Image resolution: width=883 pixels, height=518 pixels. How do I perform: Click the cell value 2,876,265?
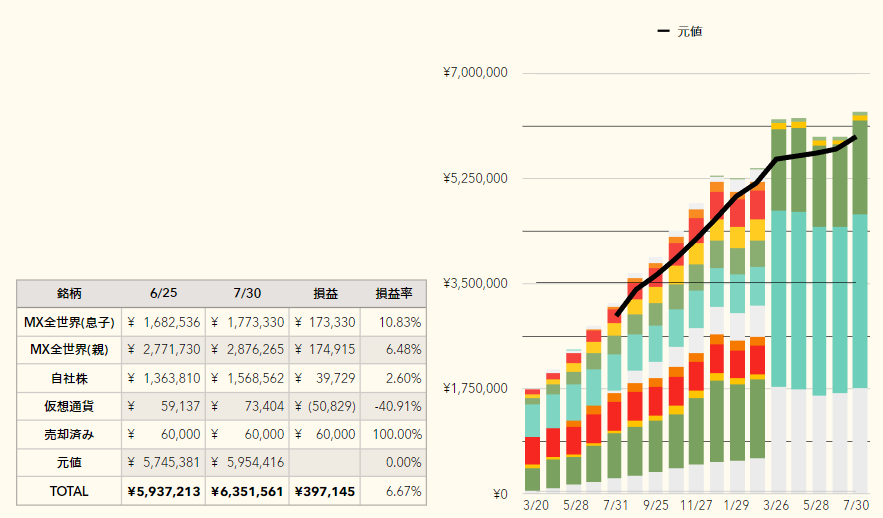247,350
